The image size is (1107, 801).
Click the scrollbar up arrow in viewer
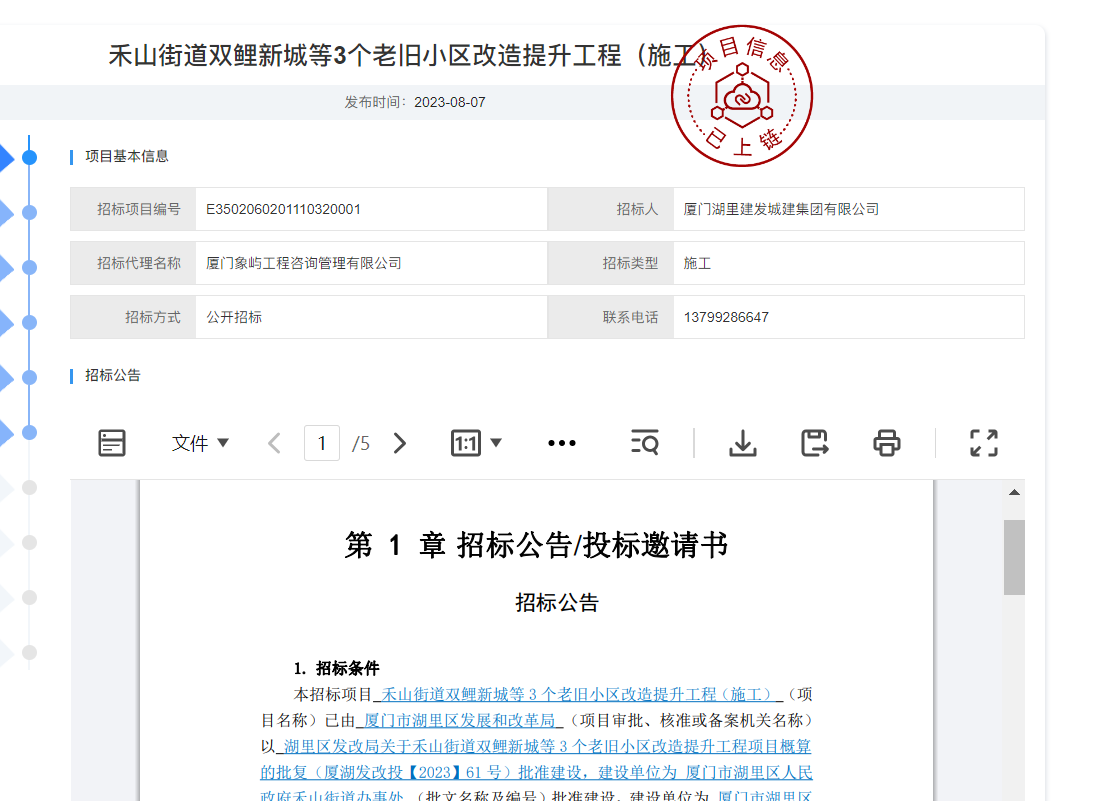[1014, 493]
